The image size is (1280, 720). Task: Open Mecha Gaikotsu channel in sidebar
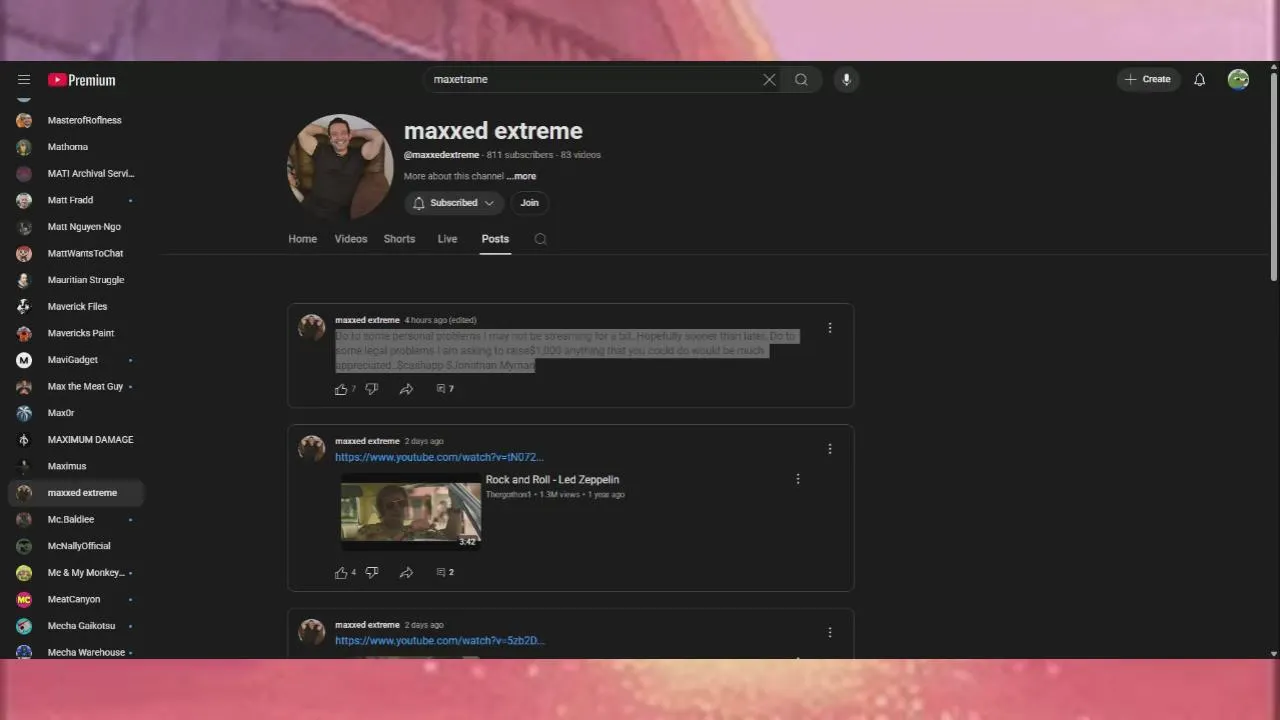pos(76,626)
